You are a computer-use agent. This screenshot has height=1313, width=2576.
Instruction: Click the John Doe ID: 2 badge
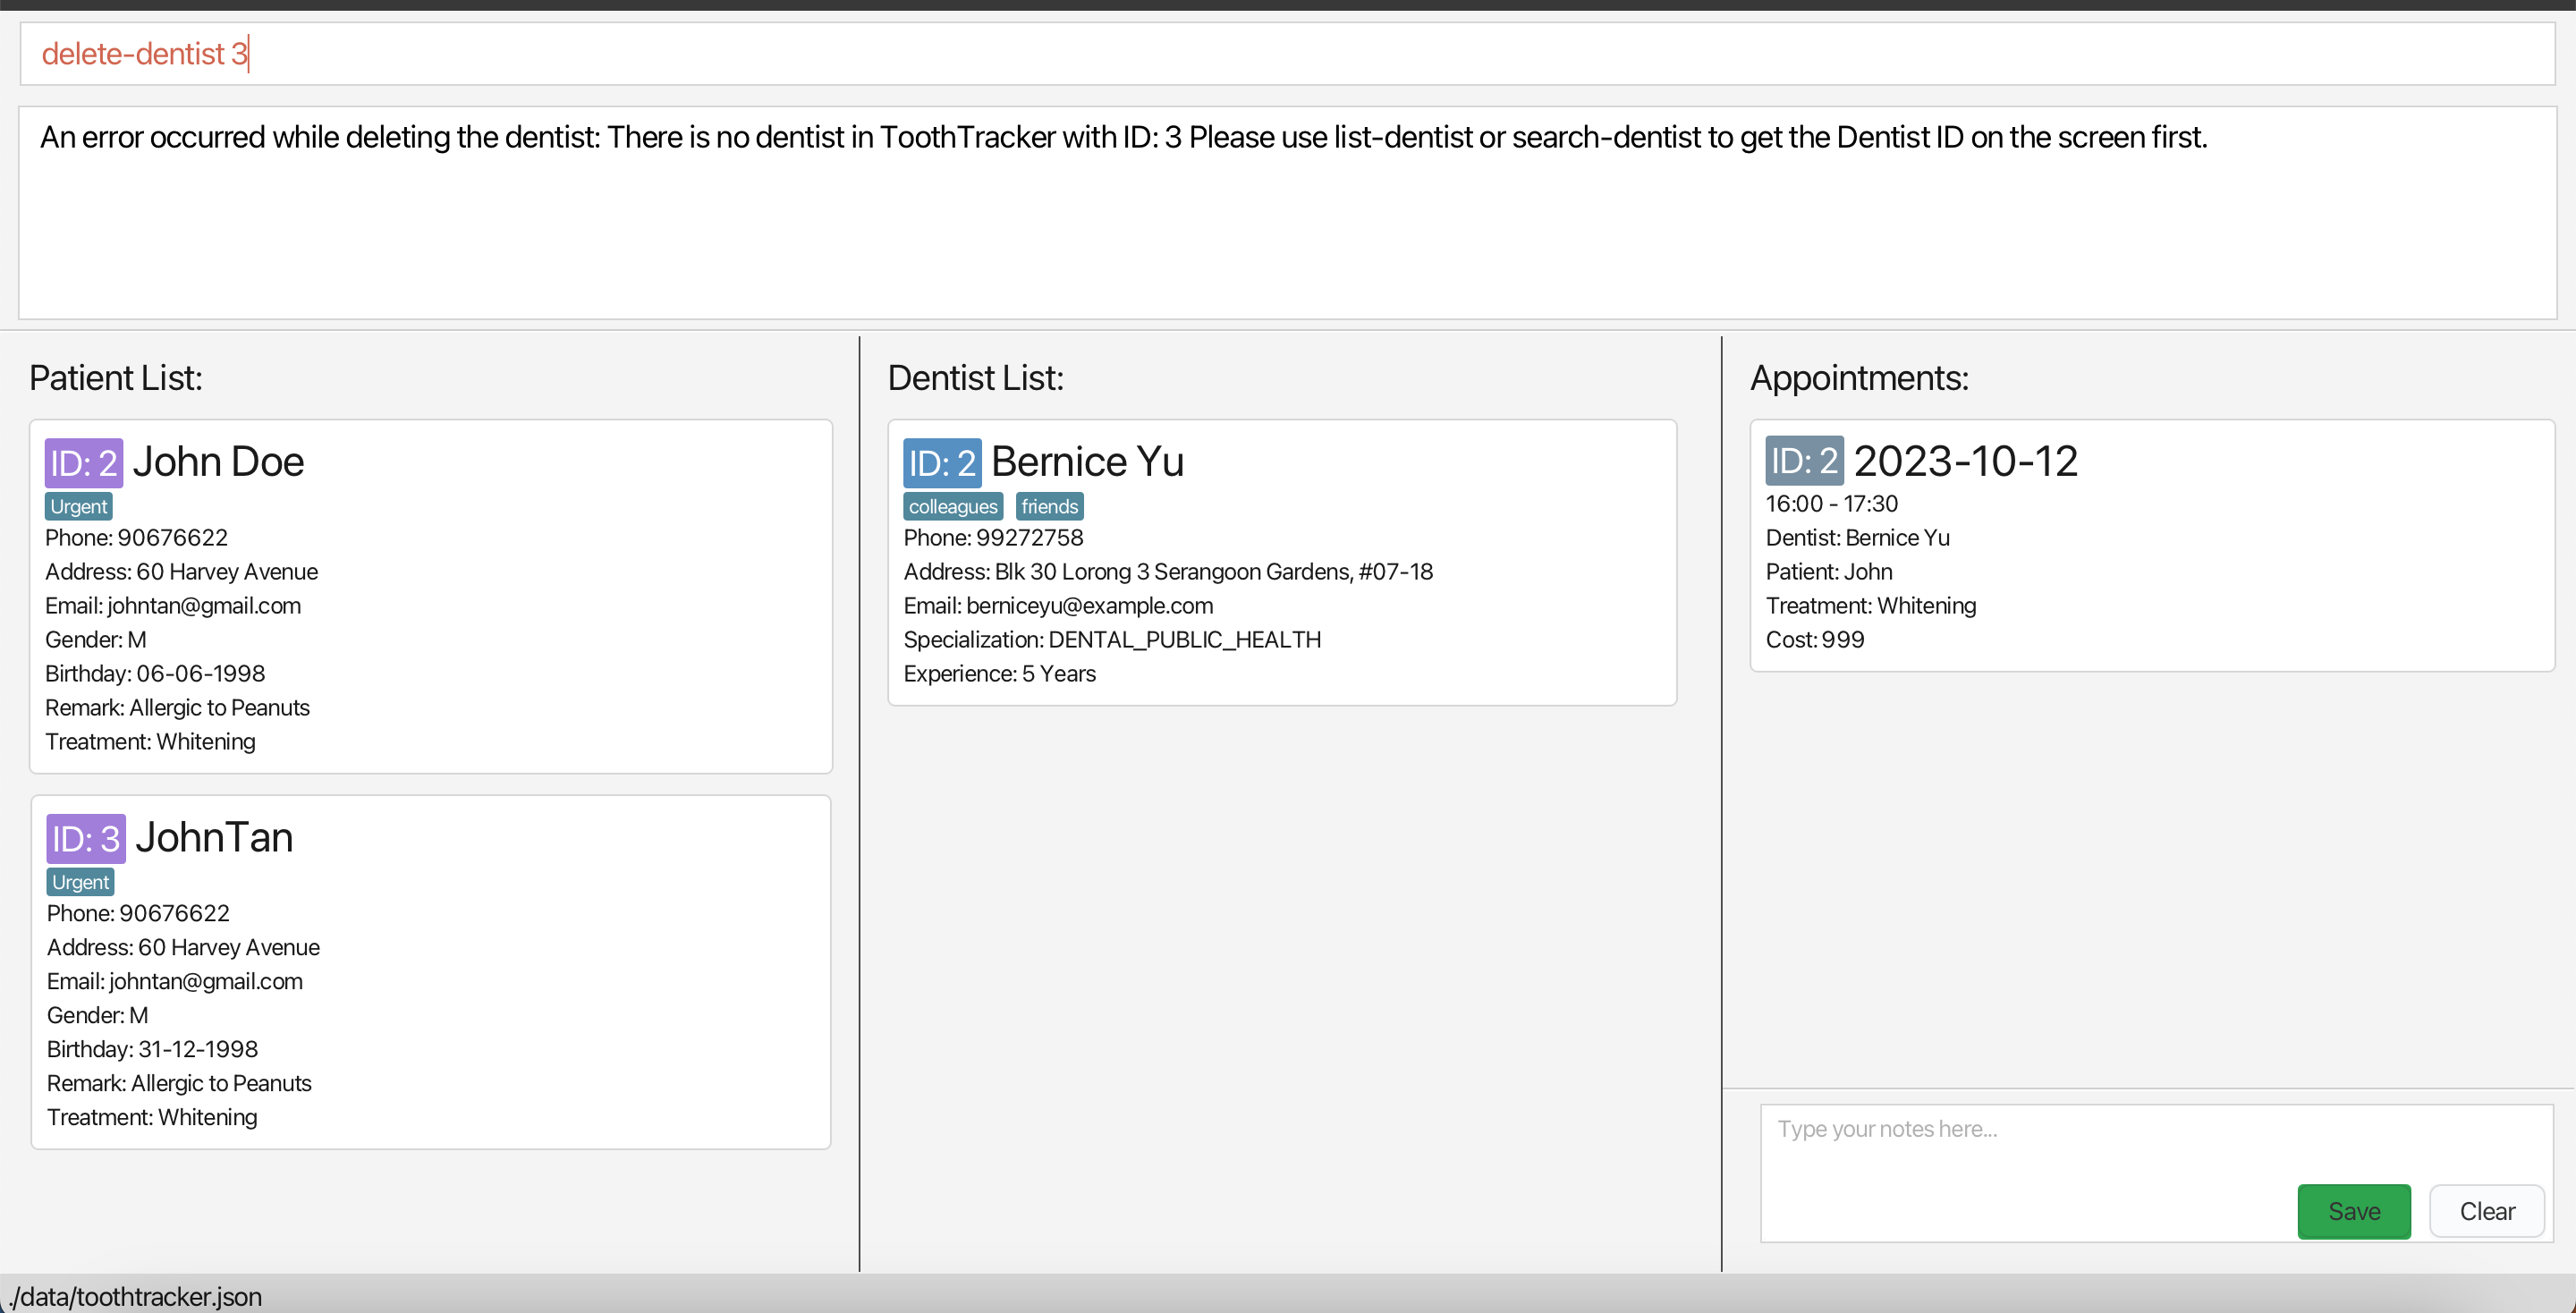tap(84, 463)
